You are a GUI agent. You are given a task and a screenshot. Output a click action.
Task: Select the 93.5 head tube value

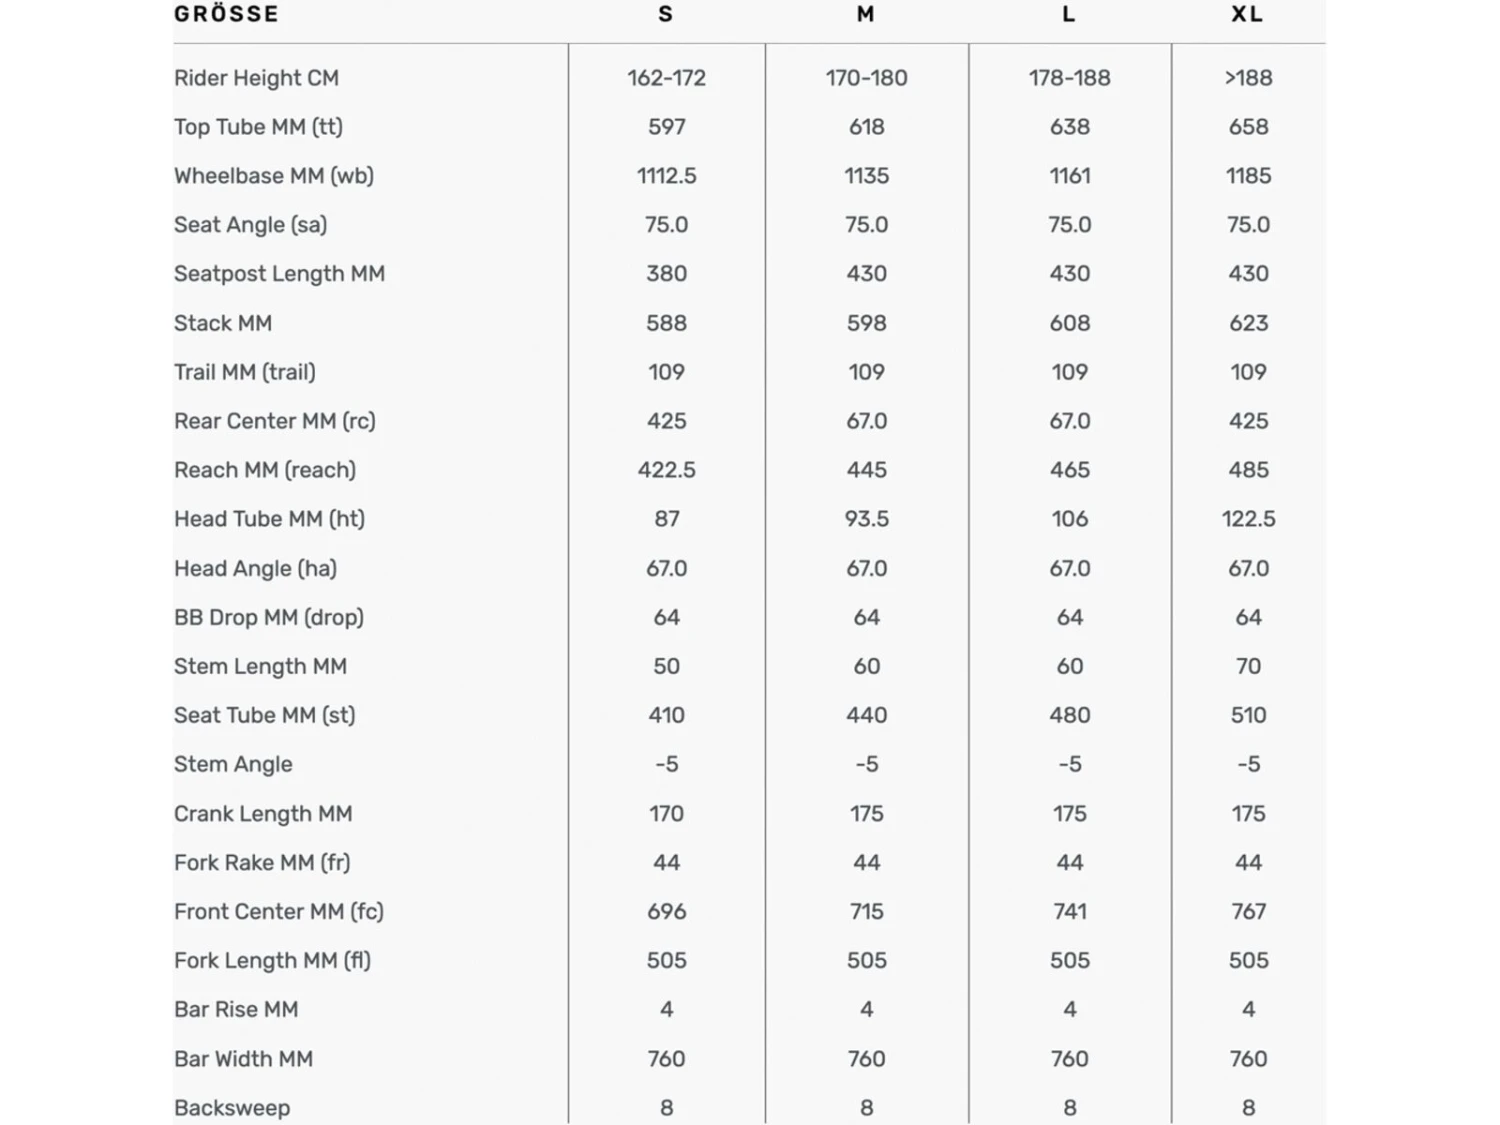pos(866,519)
